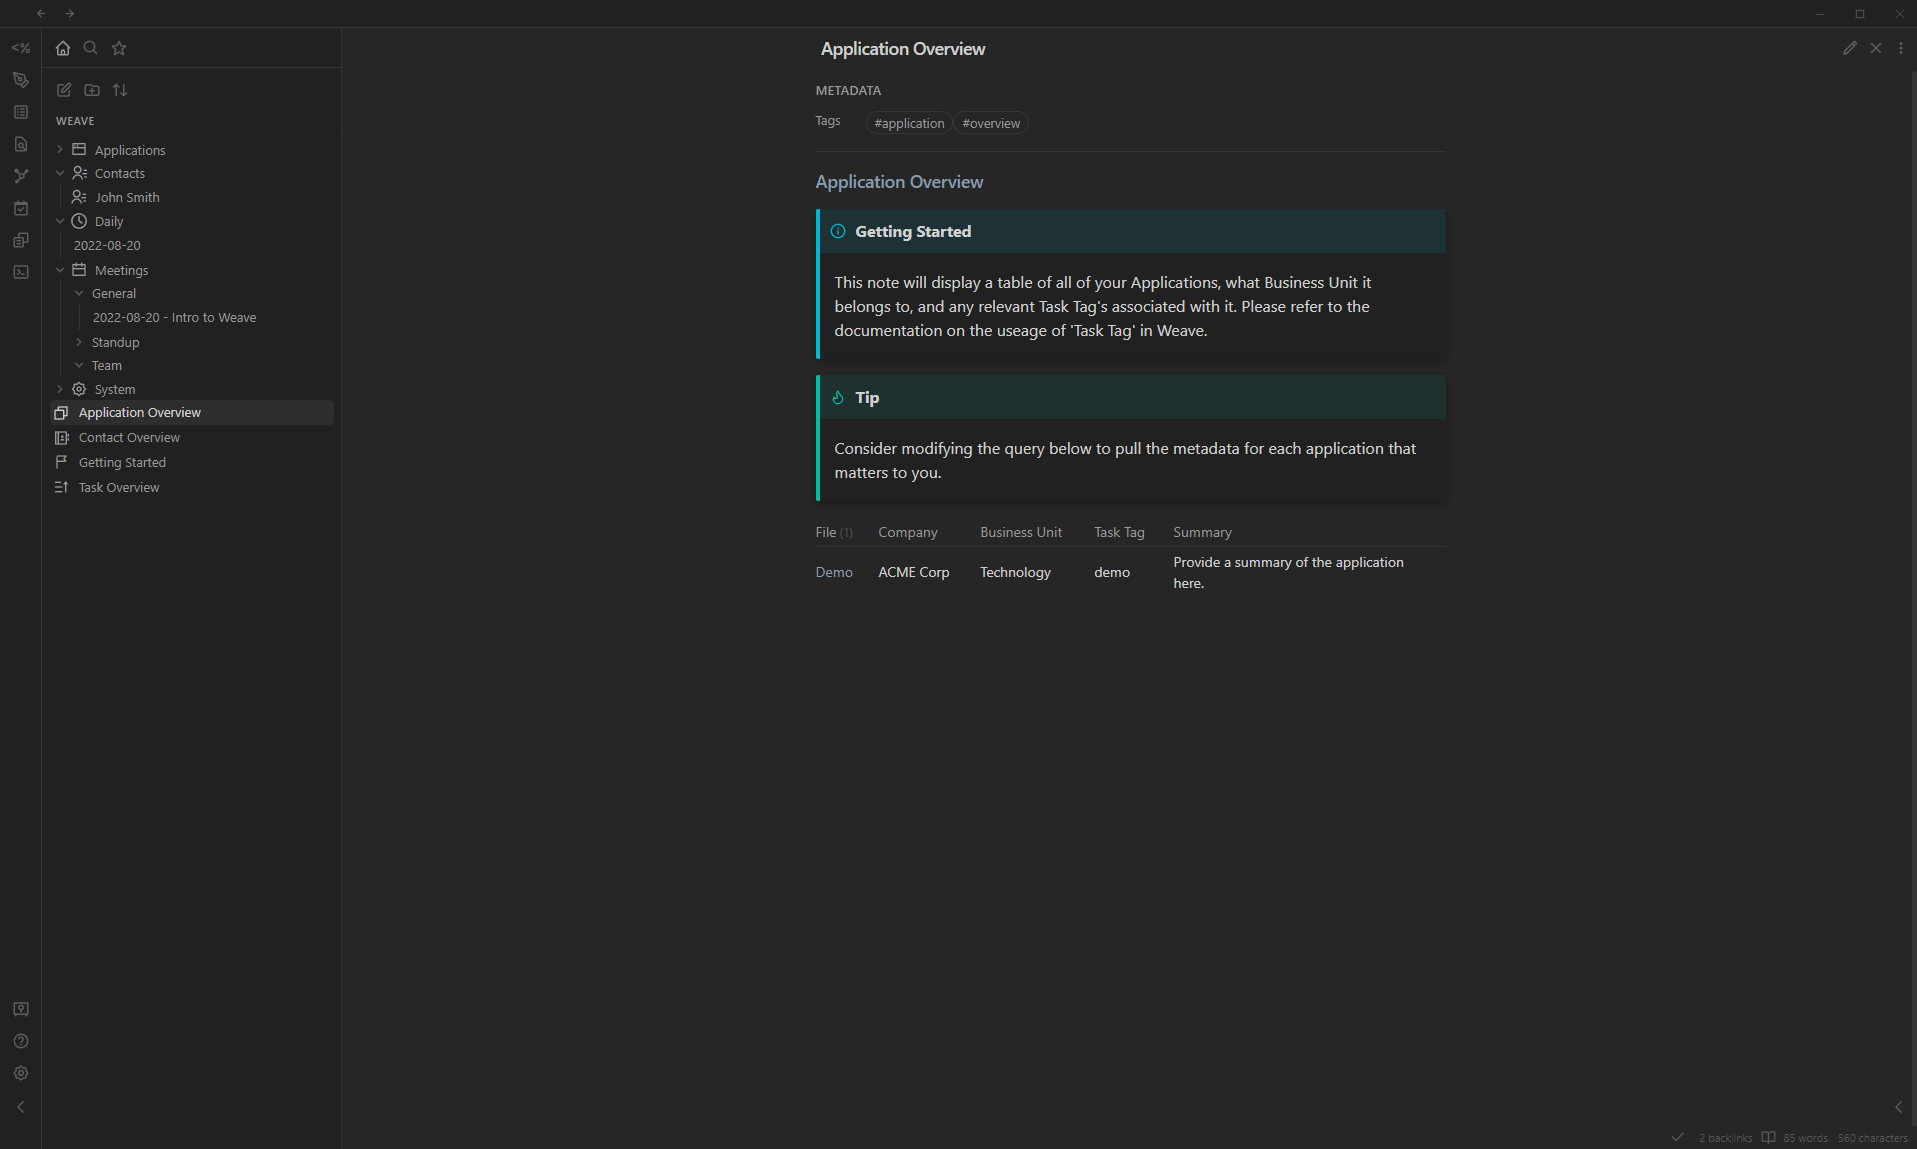This screenshot has height=1149, width=1917.
Task: Click the #application tag
Action: tap(909, 123)
